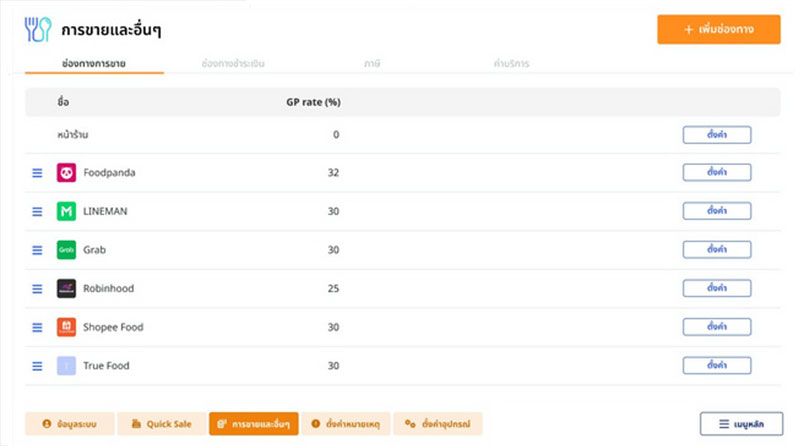This screenshot has width=800, height=446.
Task: Open the เมนูหลัก main menu
Action: pos(741,424)
